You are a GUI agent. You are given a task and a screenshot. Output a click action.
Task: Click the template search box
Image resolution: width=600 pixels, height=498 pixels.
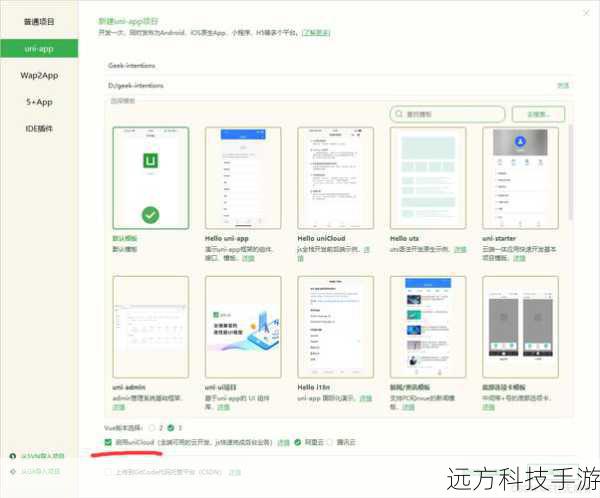(x=447, y=114)
